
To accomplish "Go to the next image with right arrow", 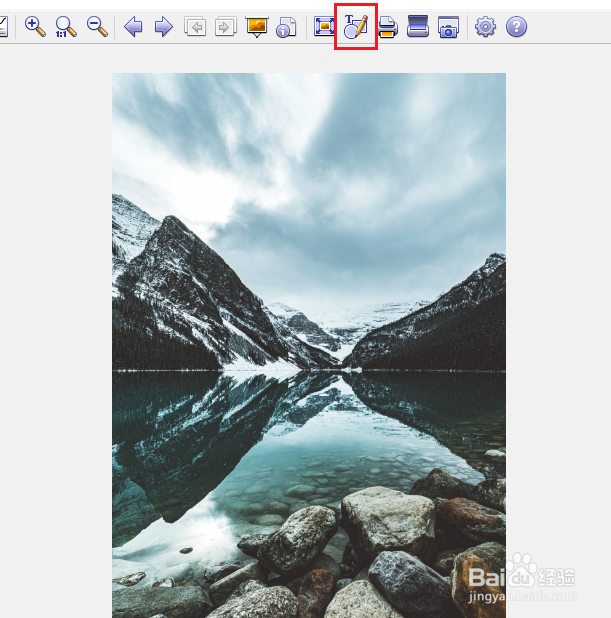I will pyautogui.click(x=164, y=27).
